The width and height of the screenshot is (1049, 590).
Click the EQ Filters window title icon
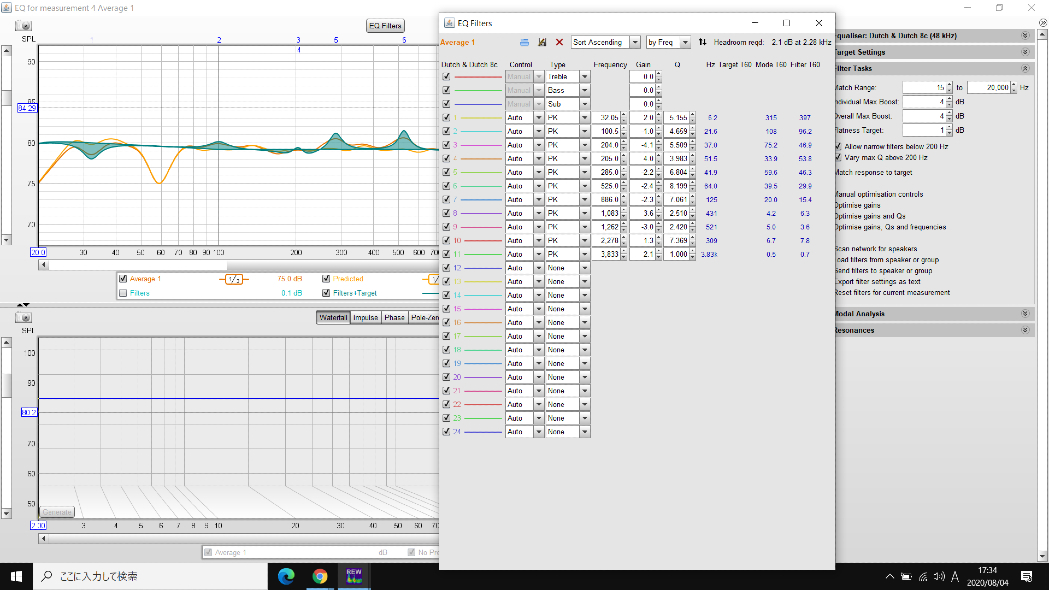click(450, 23)
